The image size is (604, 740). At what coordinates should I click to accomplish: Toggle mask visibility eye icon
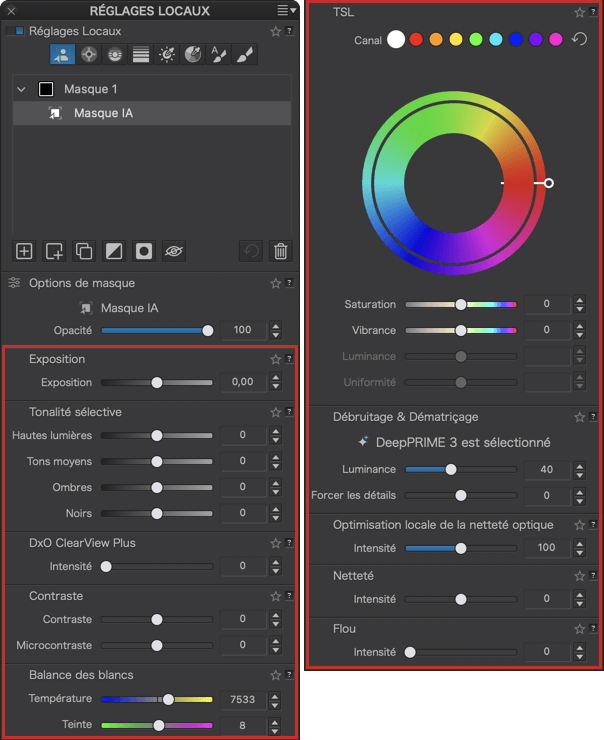[x=174, y=251]
